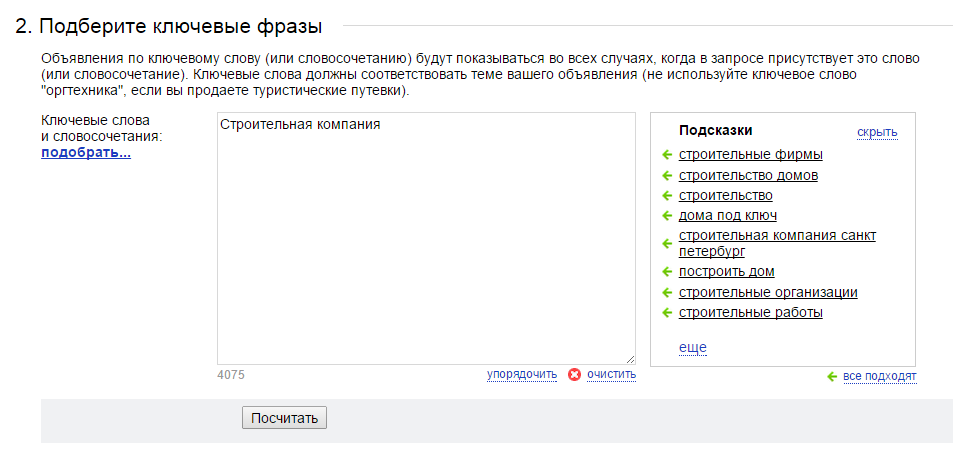Image resolution: width=953 pixels, height=461 pixels.
Task: Click the red clear icon near очистить
Action: click(574, 375)
